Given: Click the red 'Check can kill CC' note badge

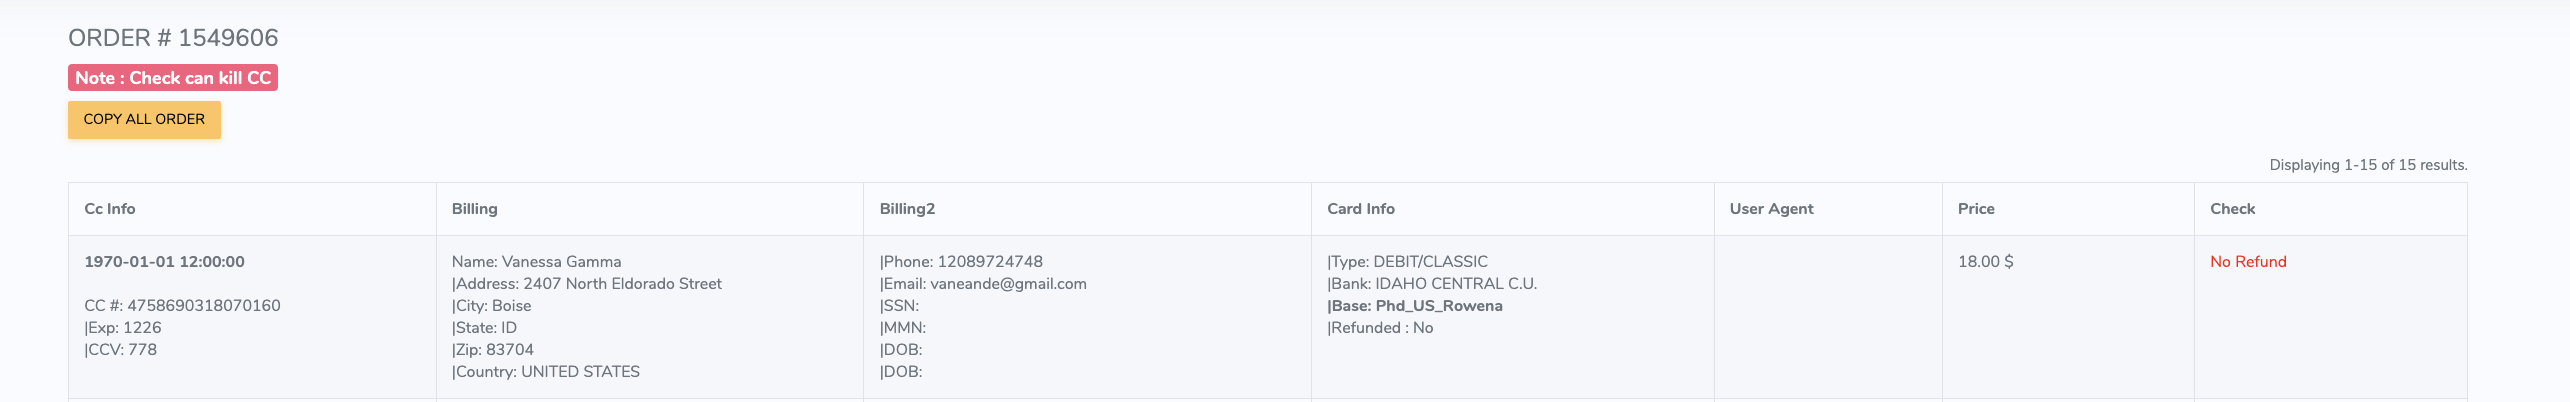Looking at the screenshot, I should pyautogui.click(x=173, y=78).
